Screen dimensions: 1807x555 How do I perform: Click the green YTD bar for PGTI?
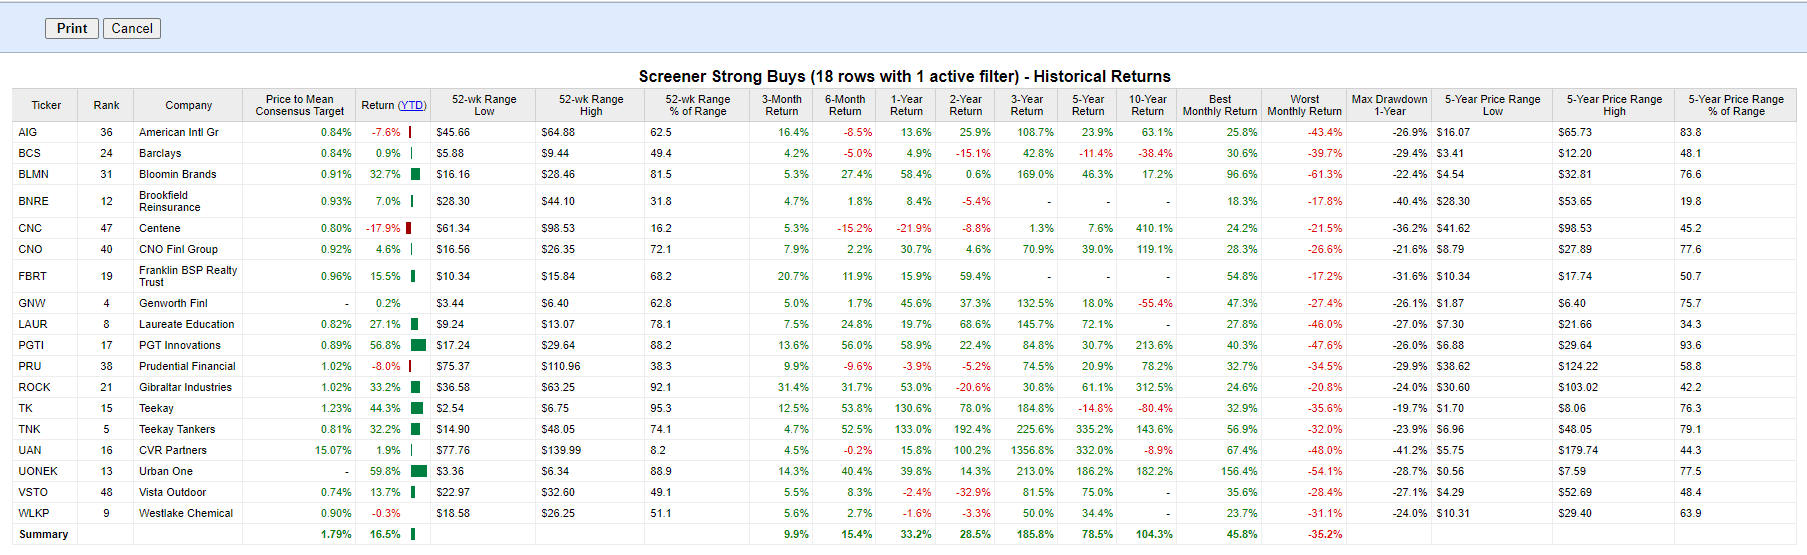tap(418, 345)
